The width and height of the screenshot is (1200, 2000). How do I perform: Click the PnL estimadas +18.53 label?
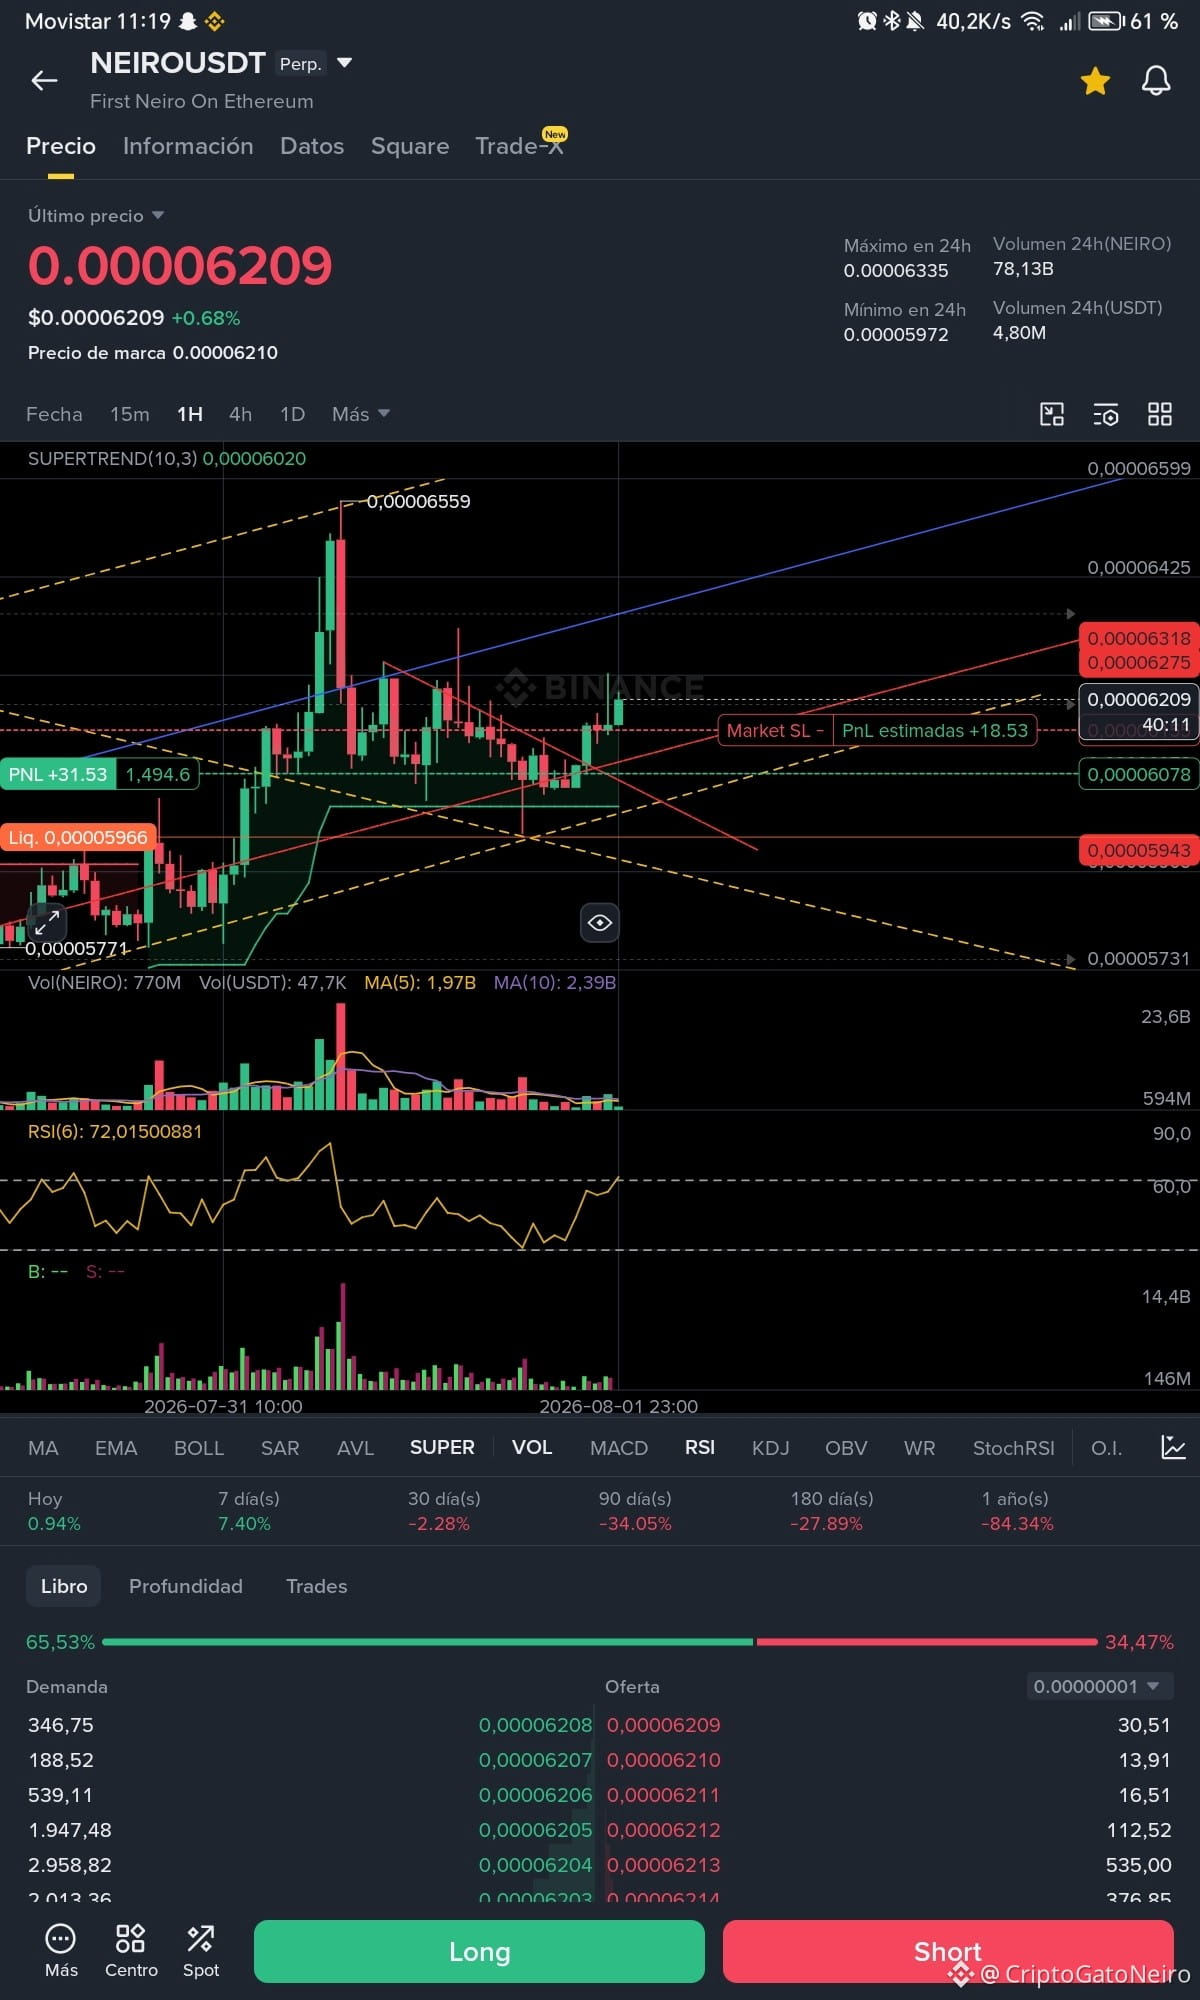[935, 731]
